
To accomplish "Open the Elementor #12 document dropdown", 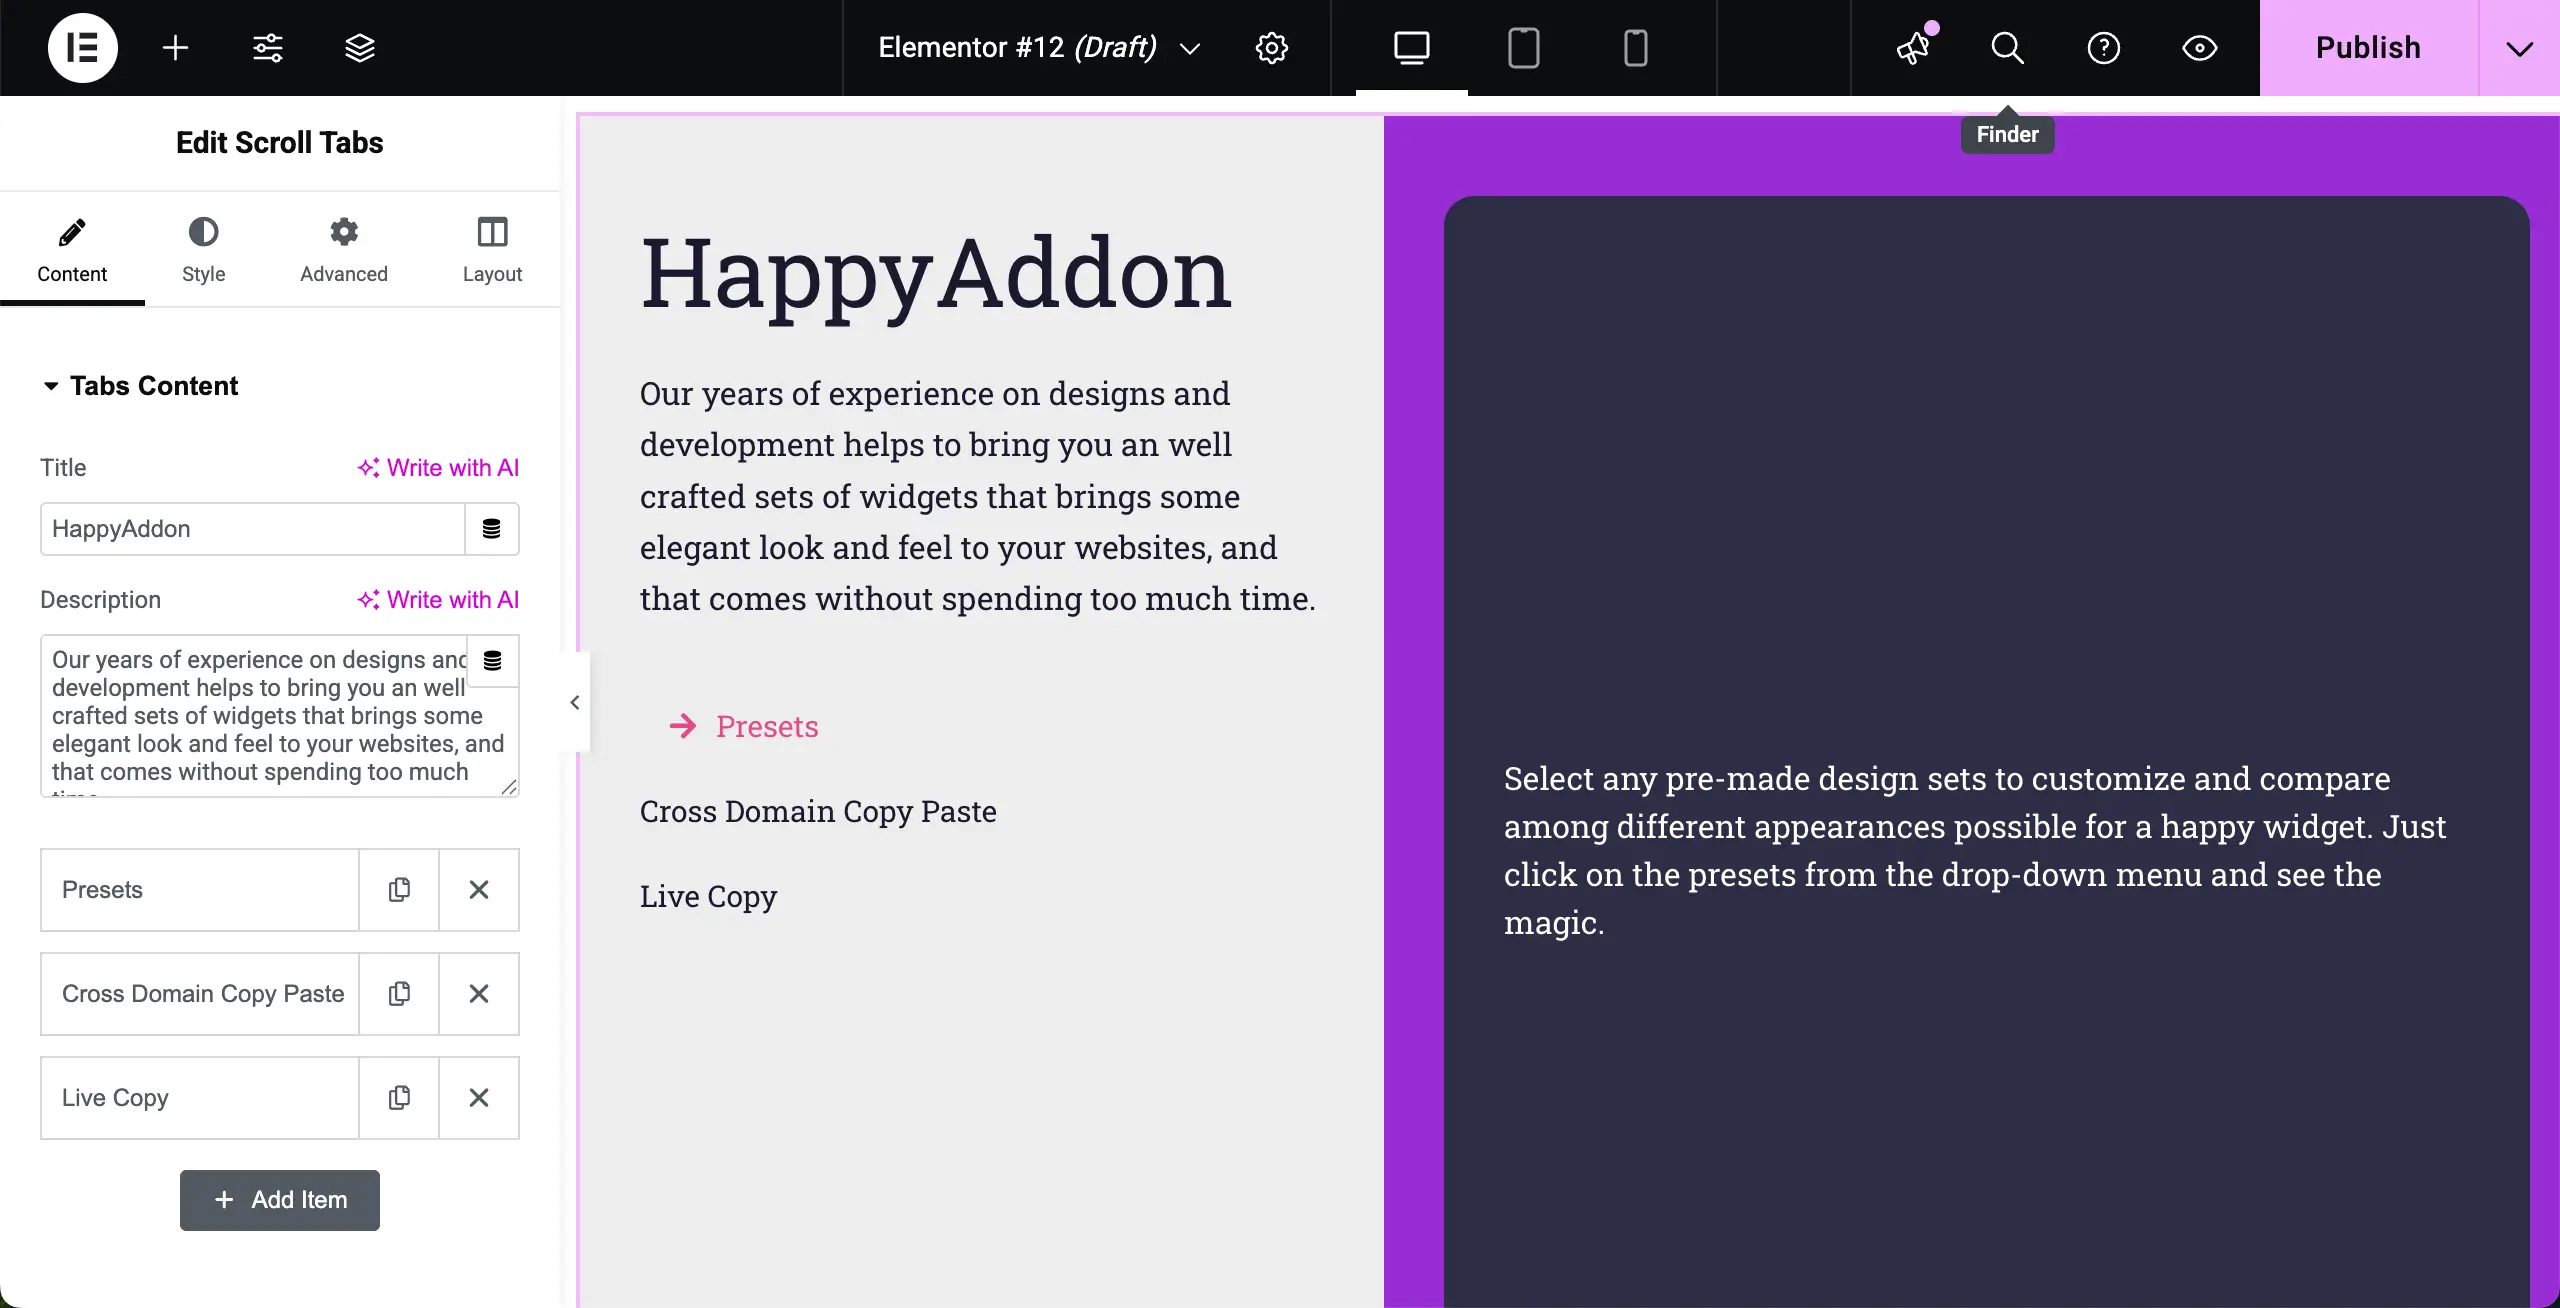I will pyautogui.click(x=1038, y=48).
